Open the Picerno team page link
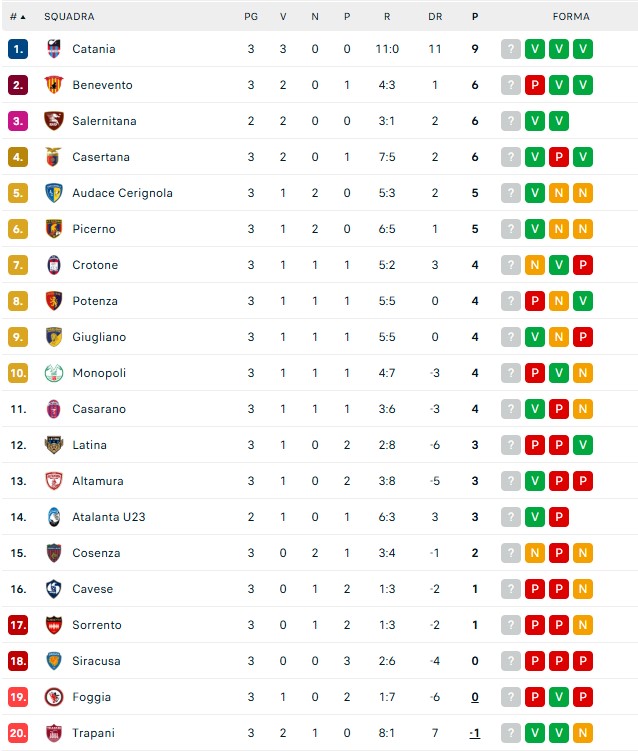This screenshot has height=751, width=638. point(94,229)
